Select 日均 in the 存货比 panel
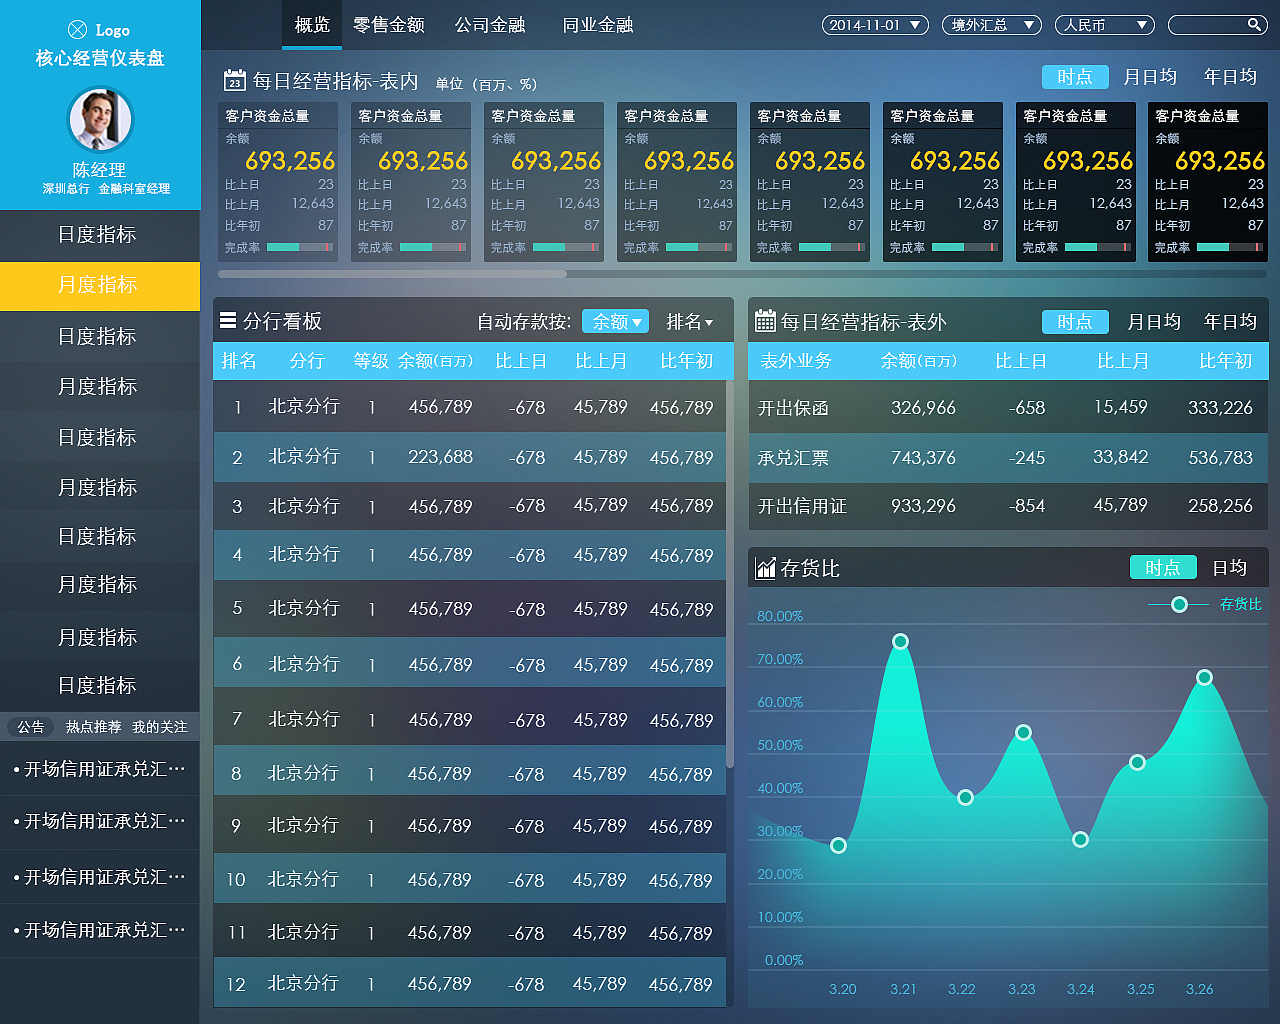Image resolution: width=1280 pixels, height=1024 pixels. coord(1230,568)
